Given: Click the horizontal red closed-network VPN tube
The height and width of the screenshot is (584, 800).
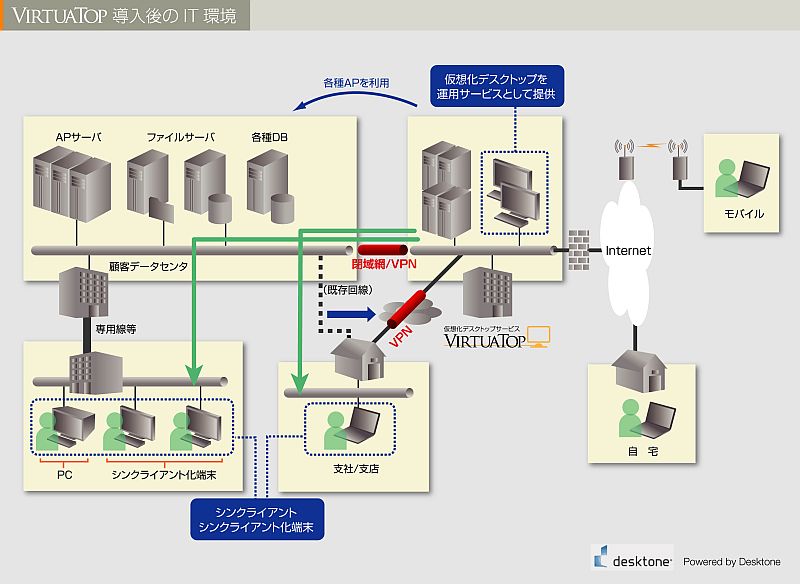Looking at the screenshot, I should (383, 250).
